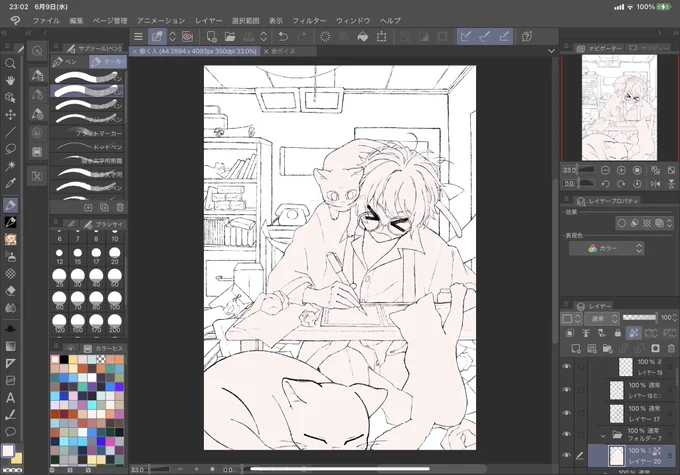Select brush size 30 preset
The height and width of the screenshot is (475, 680).
[78, 278]
